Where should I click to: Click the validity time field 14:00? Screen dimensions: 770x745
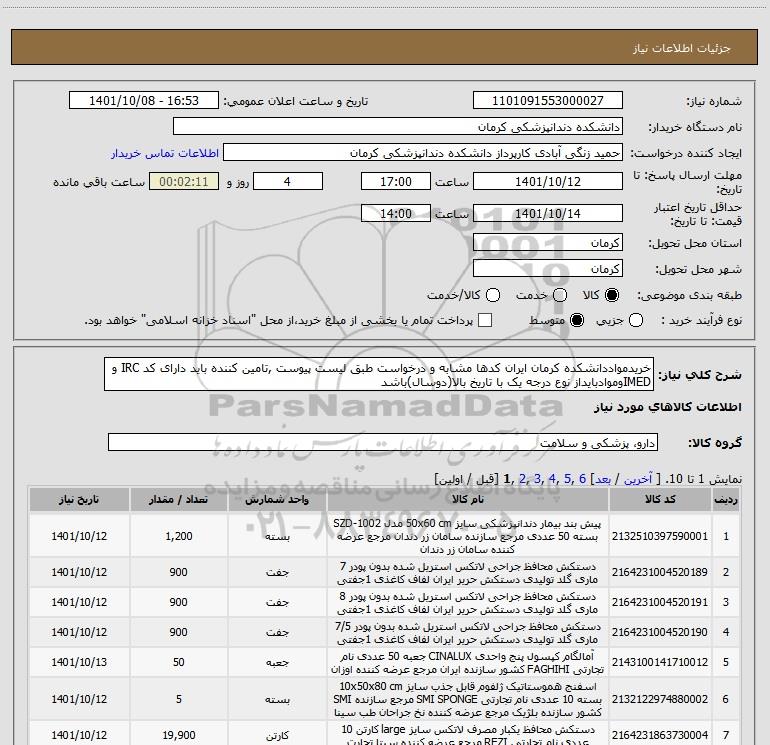396,213
